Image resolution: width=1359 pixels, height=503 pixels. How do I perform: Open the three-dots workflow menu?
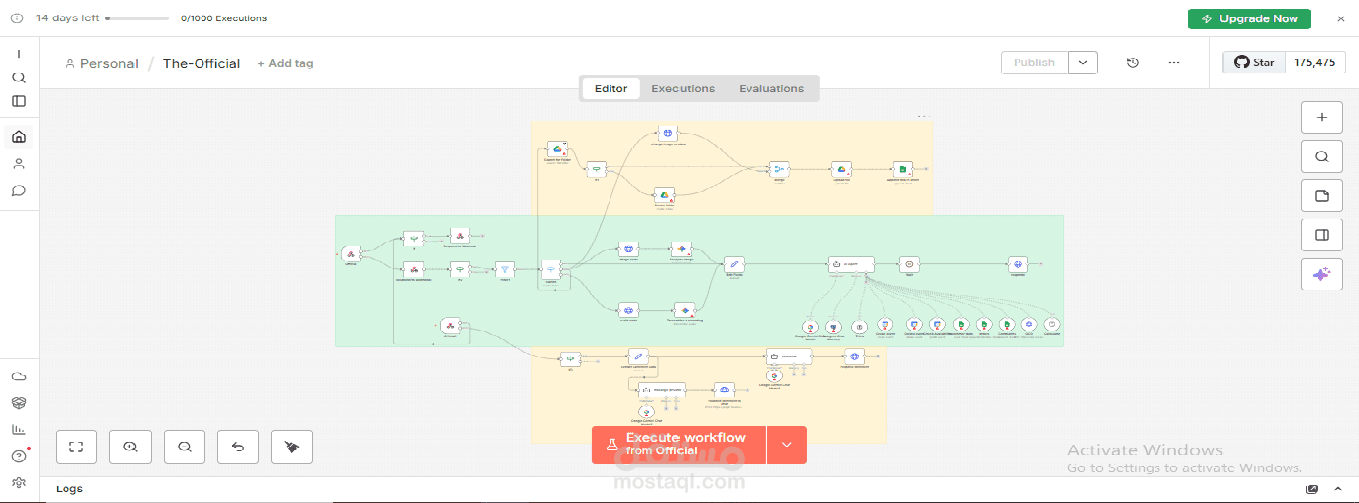[x=1174, y=63]
